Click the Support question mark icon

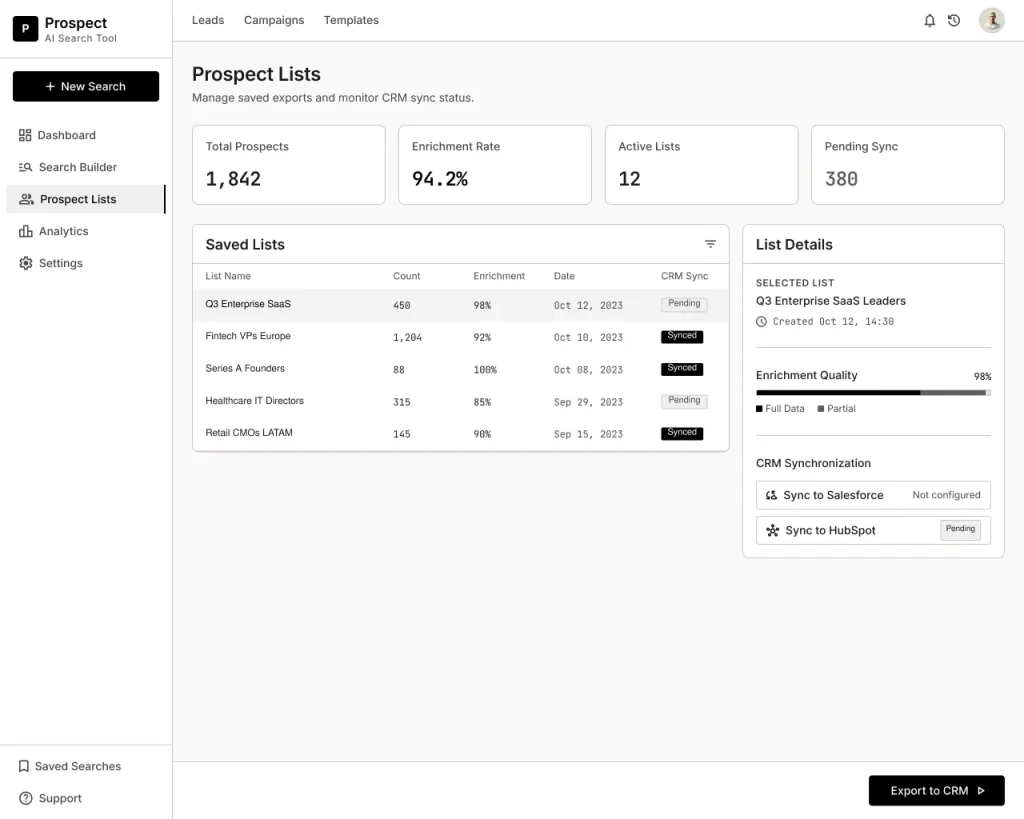pos(25,798)
